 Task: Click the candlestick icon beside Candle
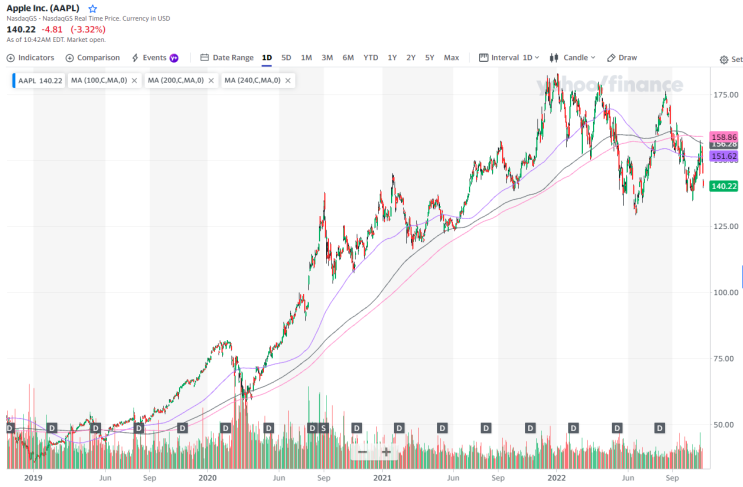tap(554, 58)
